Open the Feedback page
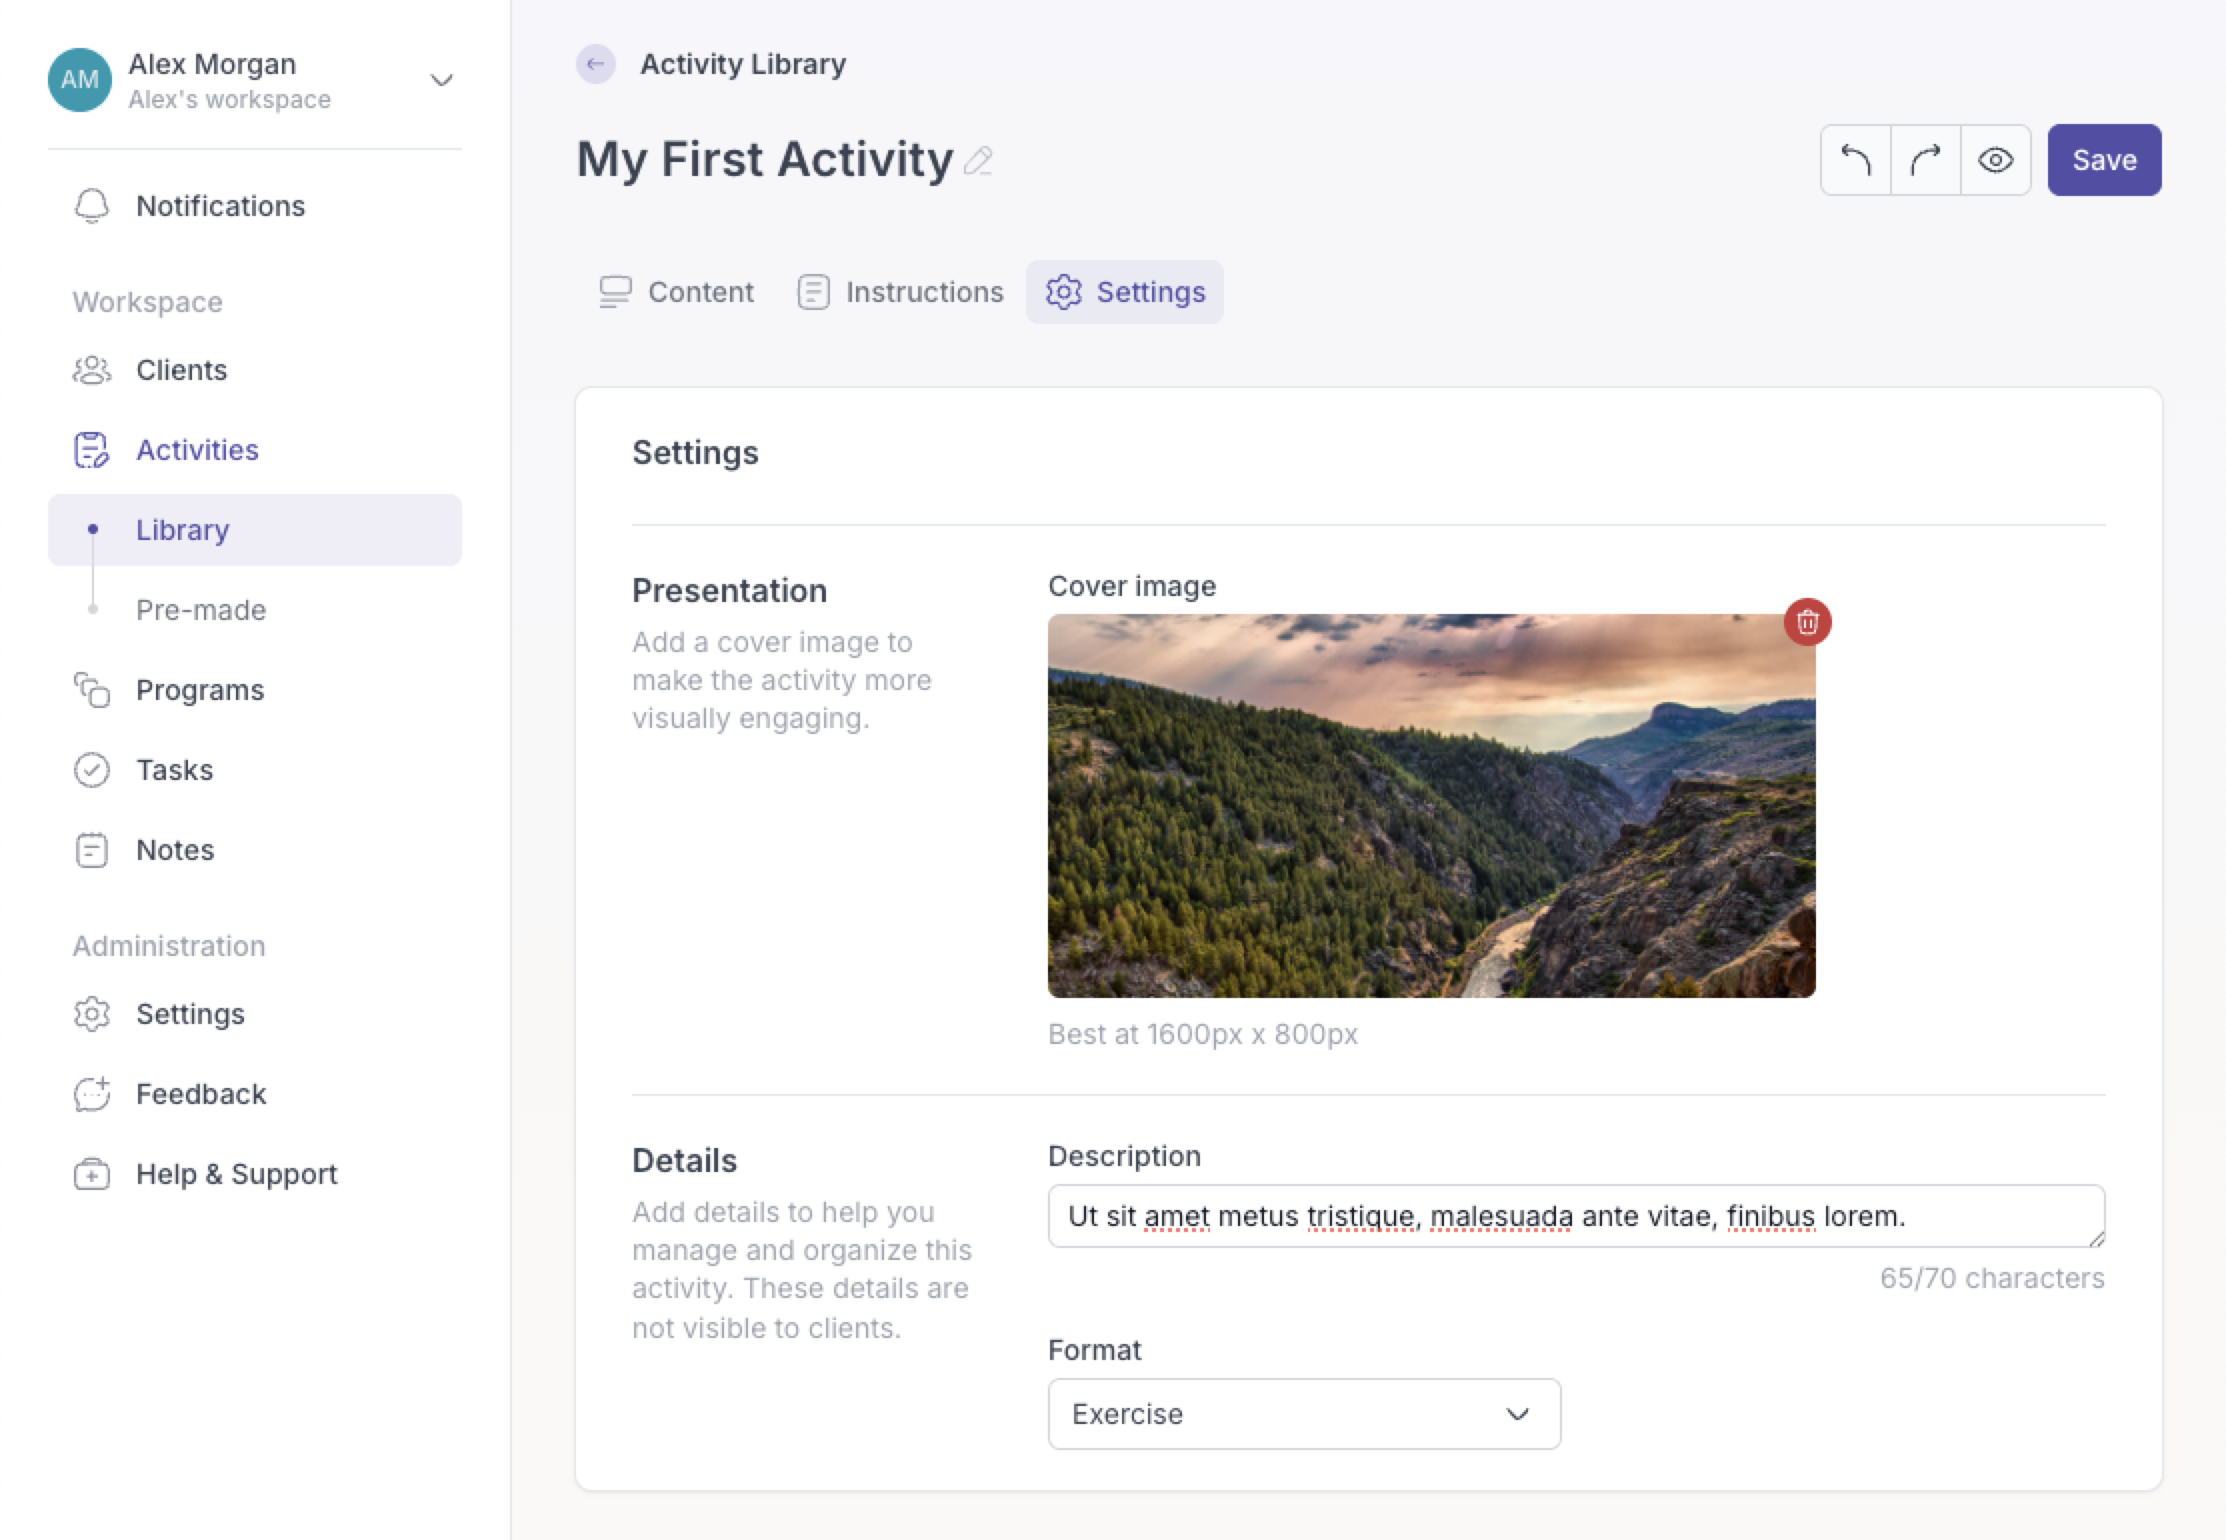This screenshot has width=2226, height=1540. pyautogui.click(x=254, y=1094)
